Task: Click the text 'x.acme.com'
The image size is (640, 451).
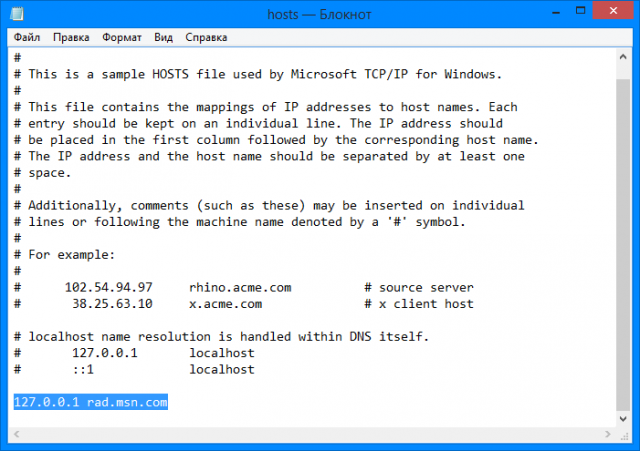Action: pyautogui.click(x=225, y=304)
